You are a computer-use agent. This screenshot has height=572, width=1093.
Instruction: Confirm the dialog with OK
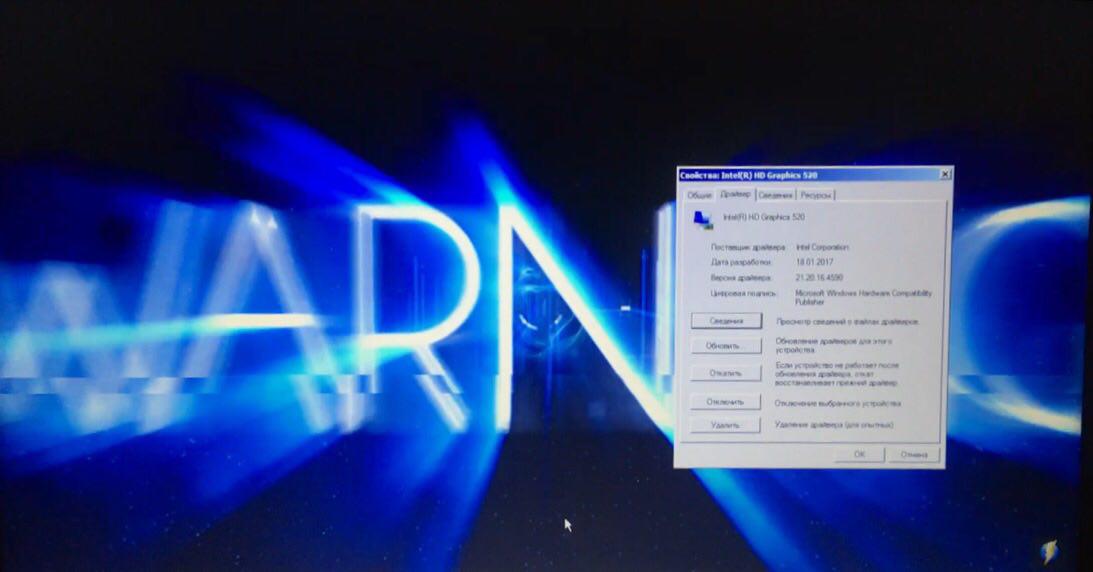pos(858,454)
